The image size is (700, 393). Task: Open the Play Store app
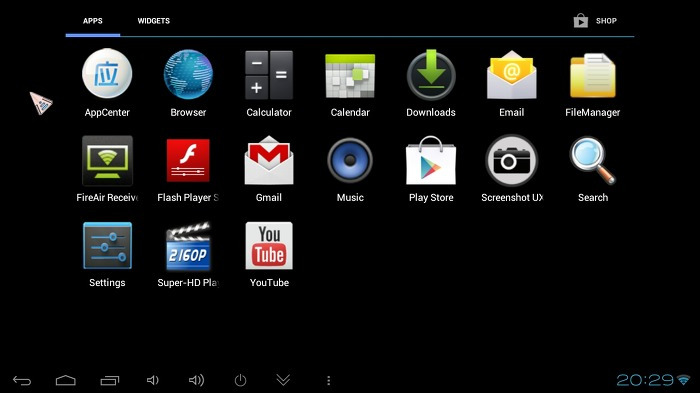pos(431,160)
